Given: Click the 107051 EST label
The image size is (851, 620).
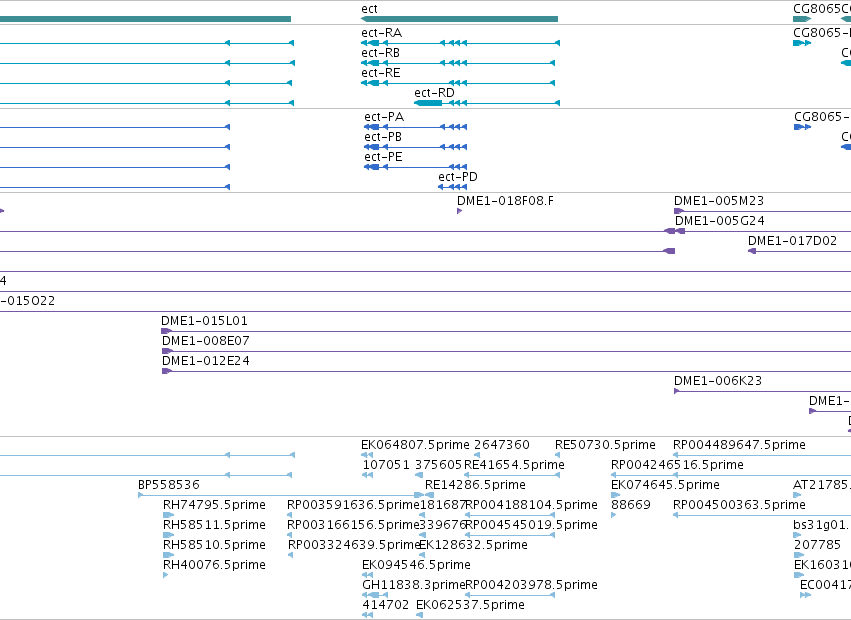Looking at the screenshot, I should pos(386,465).
